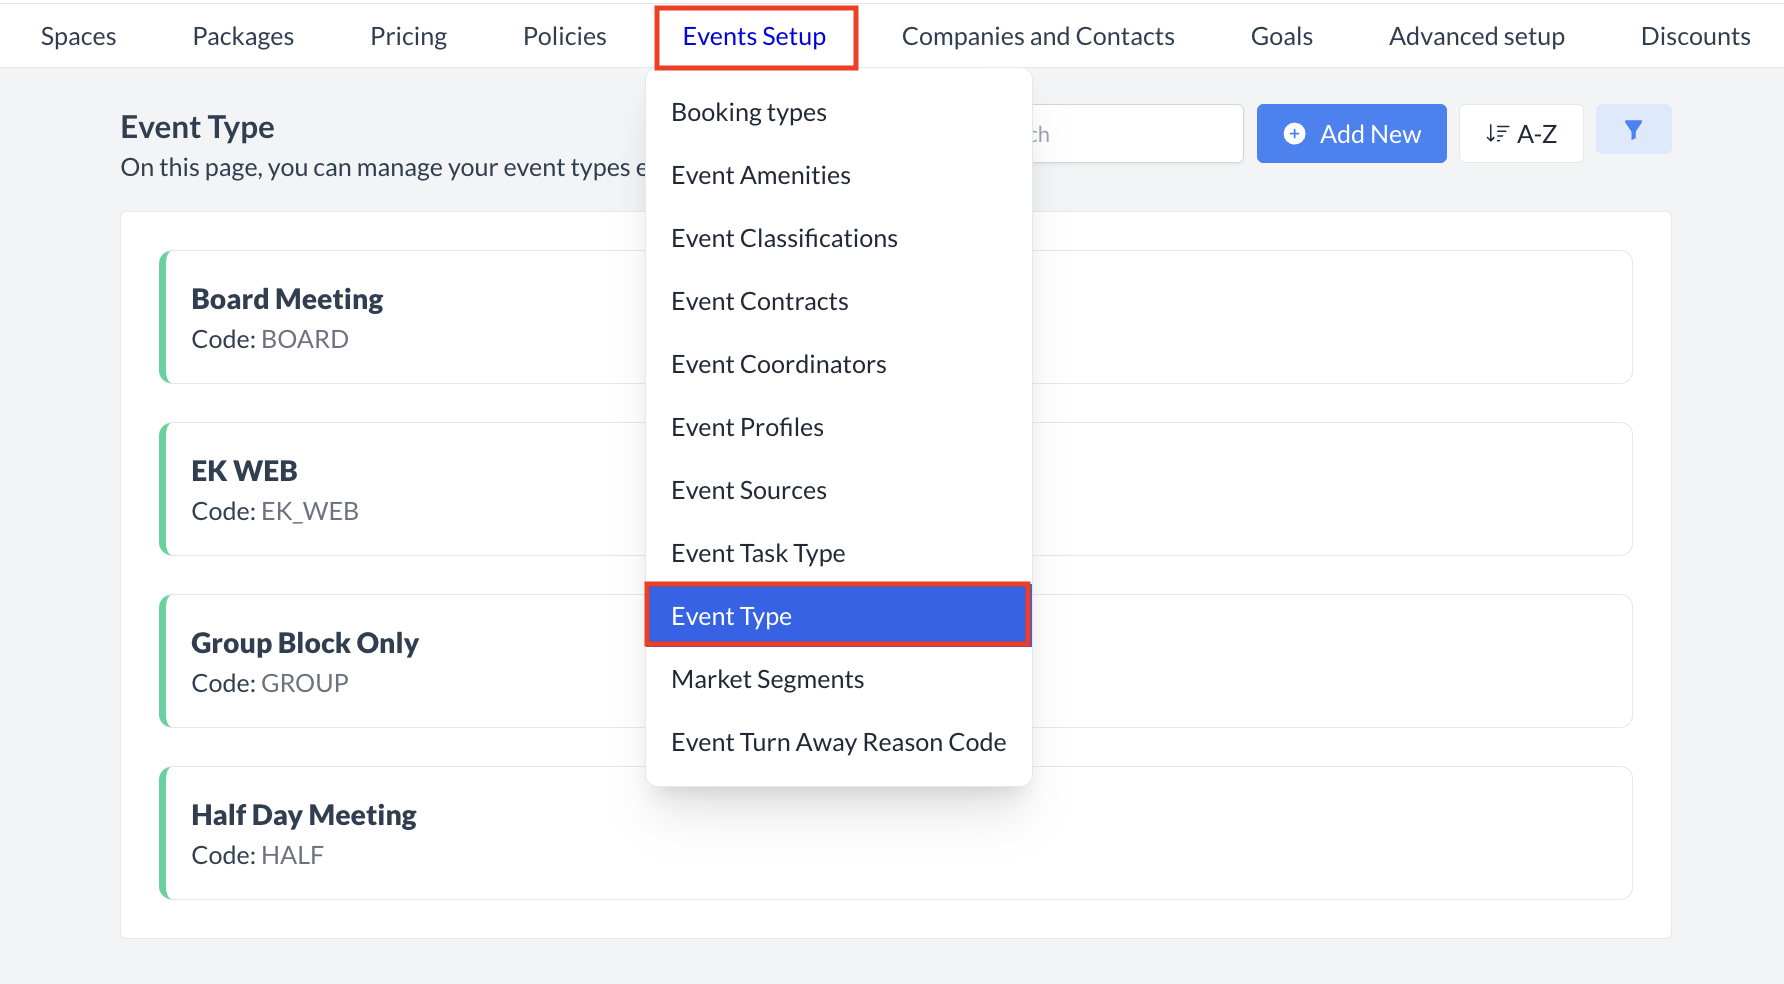The width and height of the screenshot is (1784, 984).
Task: Select Event Contracts from the list
Action: pos(759,301)
